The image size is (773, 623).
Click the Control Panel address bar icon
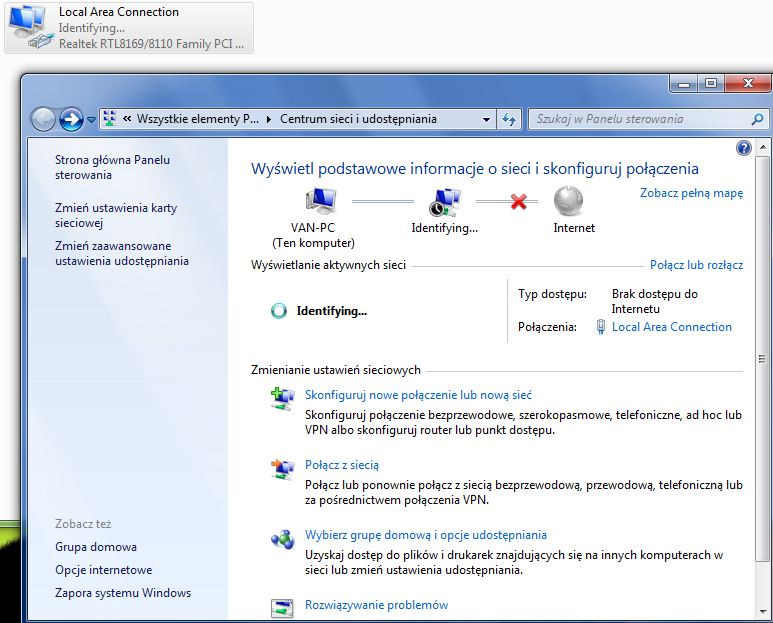[110, 119]
